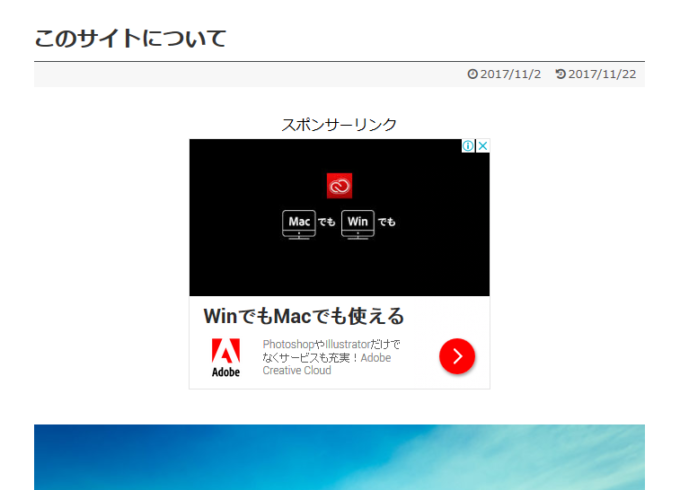Click the updated date 2017/11/22
680x490 pixels.
pos(602,74)
